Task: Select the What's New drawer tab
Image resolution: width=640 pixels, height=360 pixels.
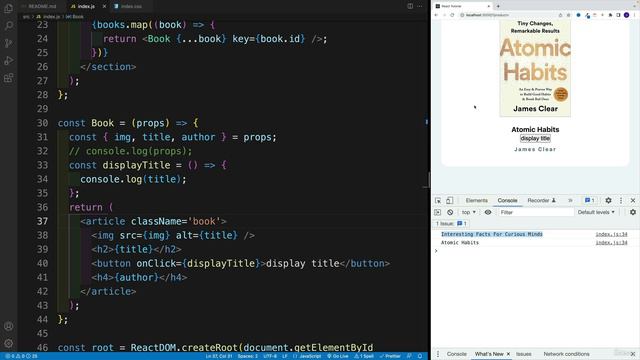Action: pyautogui.click(x=489, y=354)
